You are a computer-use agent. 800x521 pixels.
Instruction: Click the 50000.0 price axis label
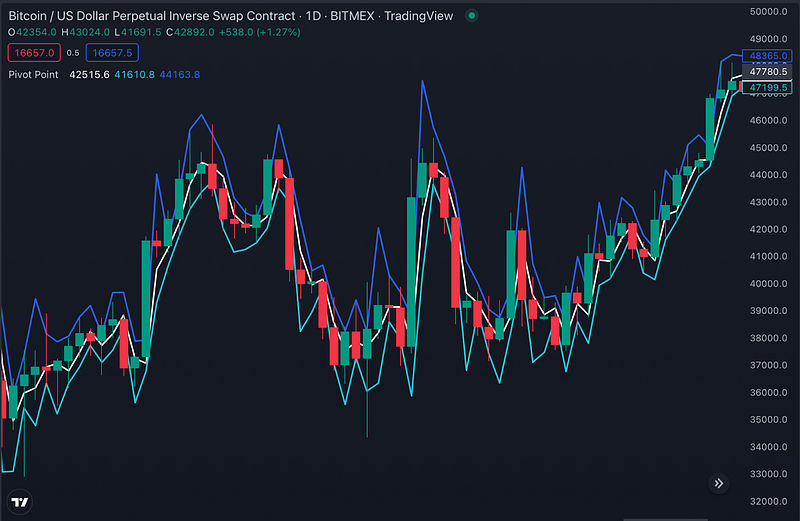[x=768, y=11]
